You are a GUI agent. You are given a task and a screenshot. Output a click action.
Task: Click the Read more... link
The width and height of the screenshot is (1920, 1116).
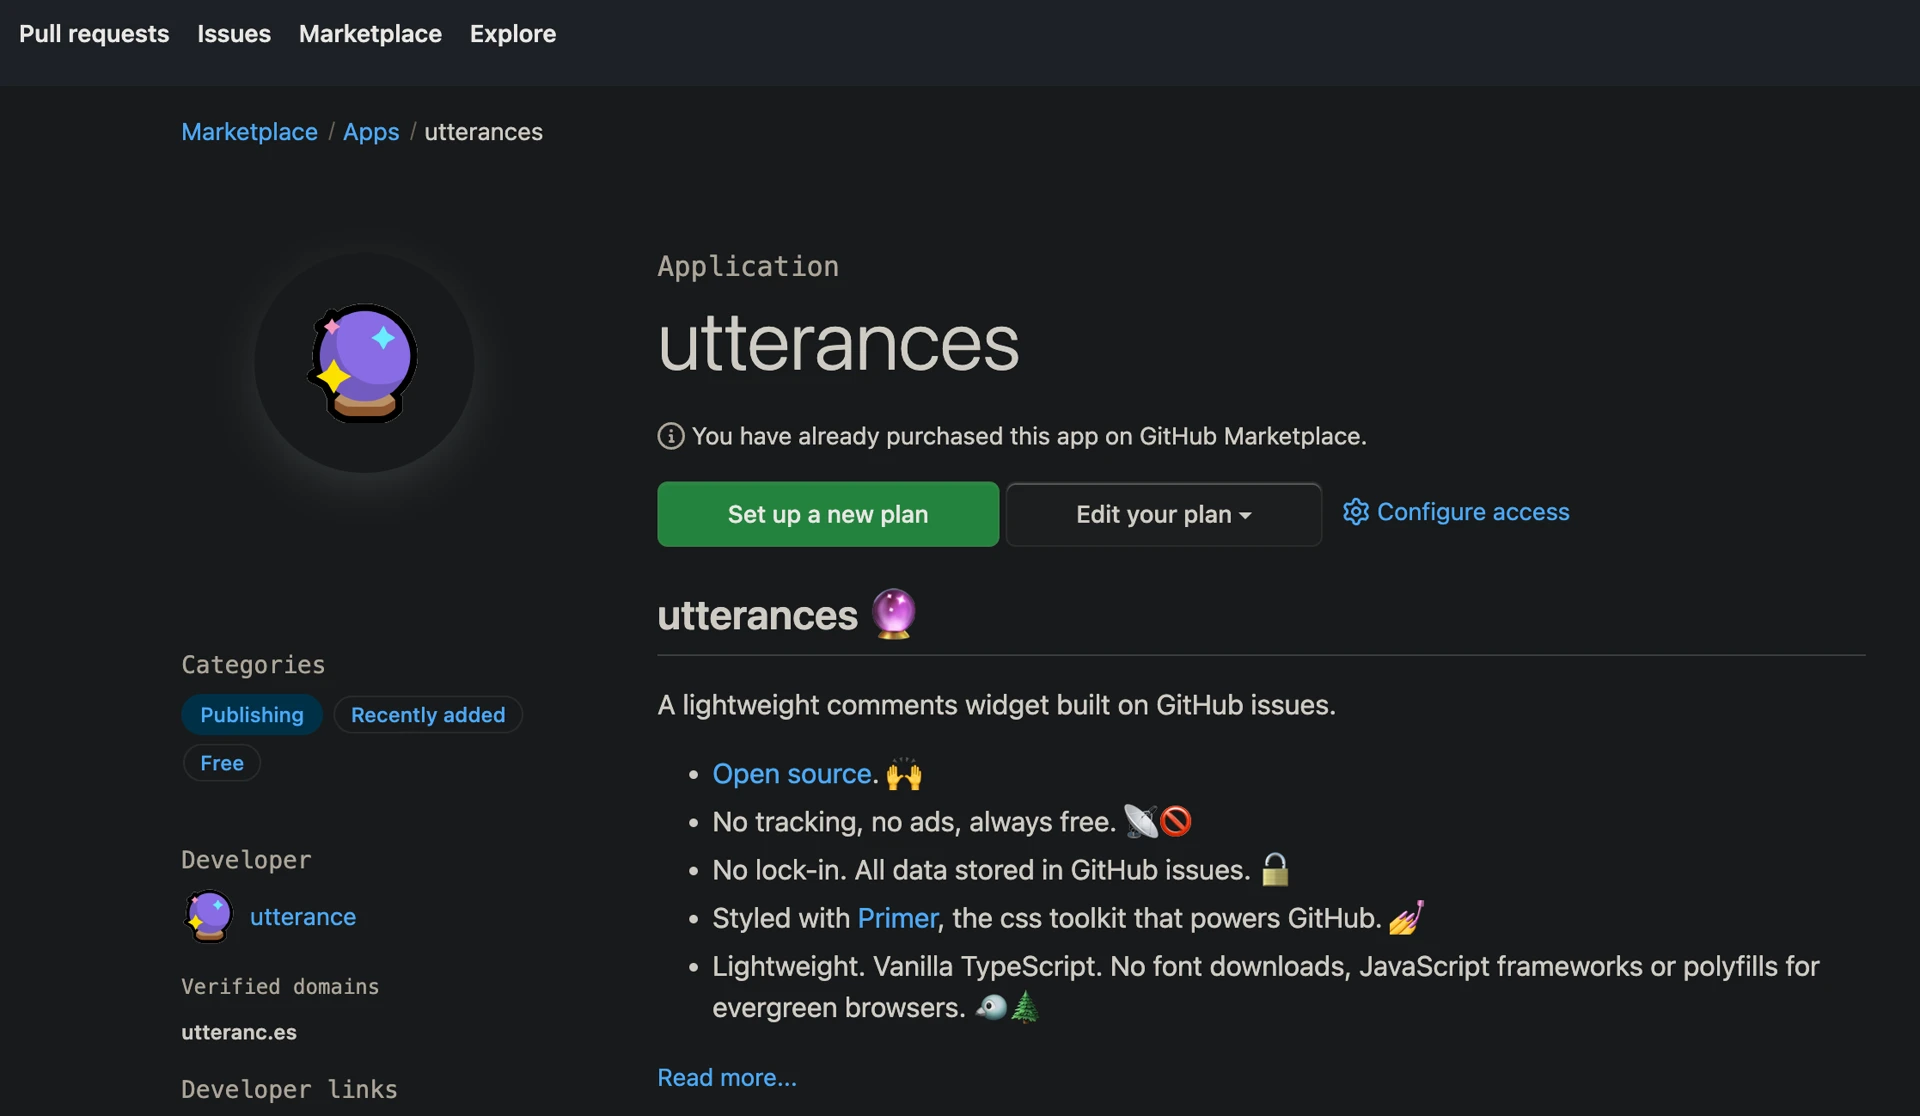pyautogui.click(x=727, y=1077)
